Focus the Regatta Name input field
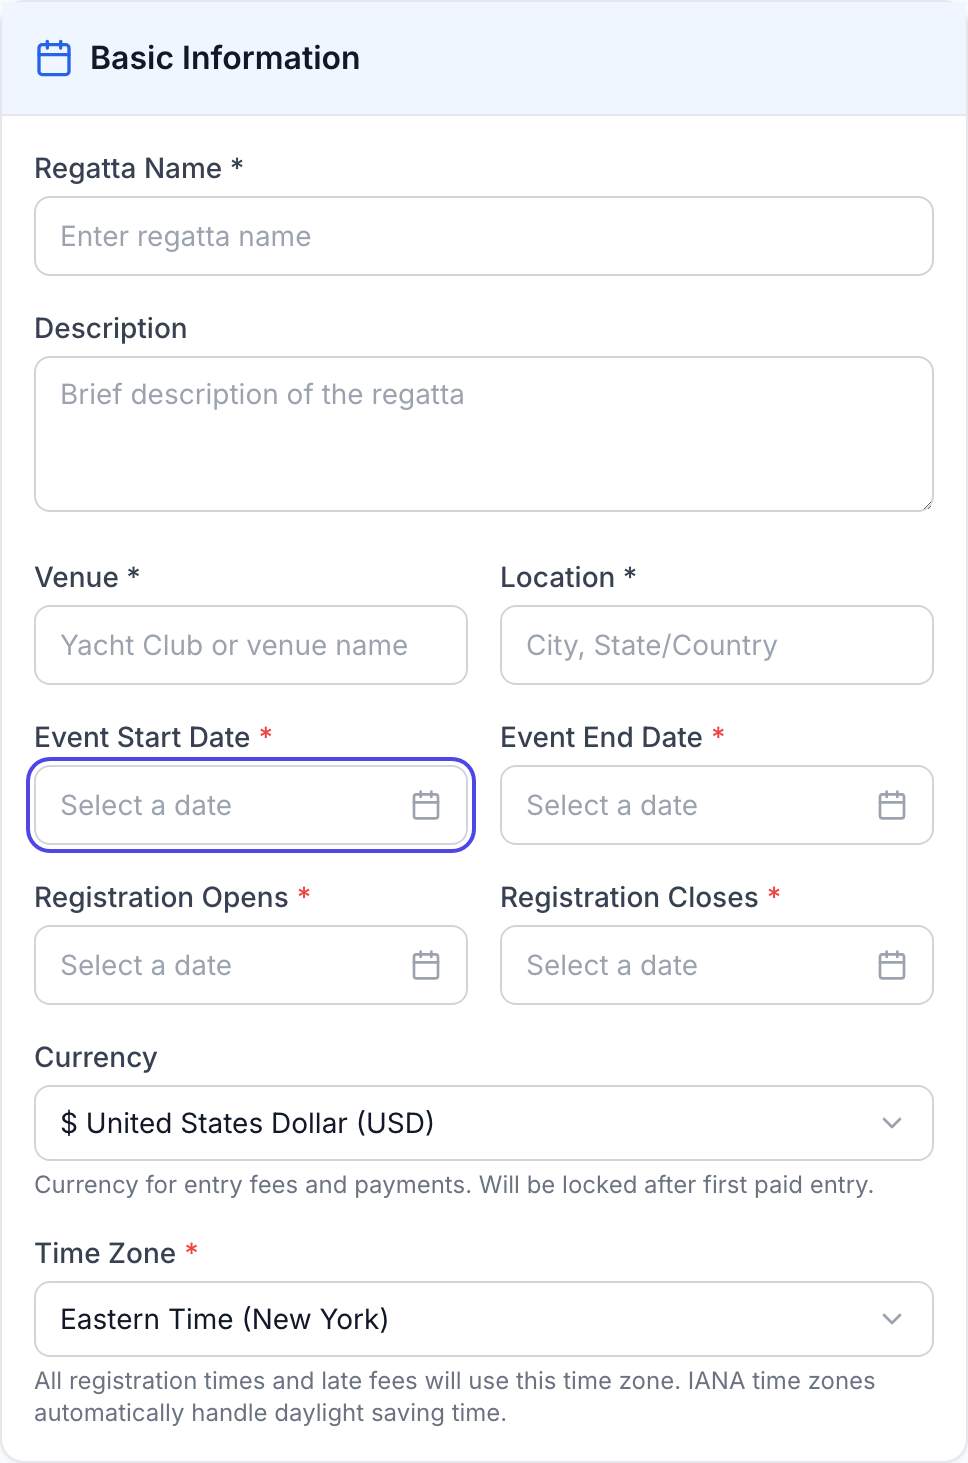Viewport: 968px width, 1463px height. [x=484, y=236]
